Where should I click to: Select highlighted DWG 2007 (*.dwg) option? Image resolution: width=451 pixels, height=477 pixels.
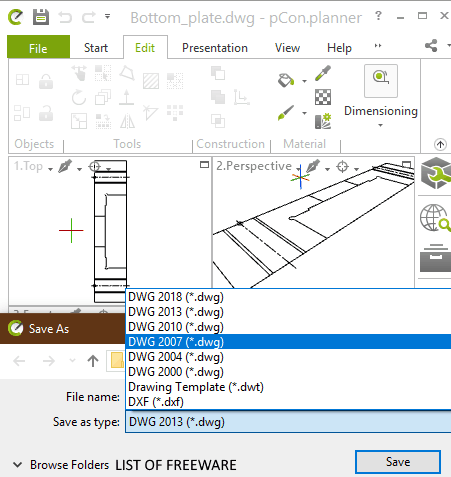pos(288,342)
